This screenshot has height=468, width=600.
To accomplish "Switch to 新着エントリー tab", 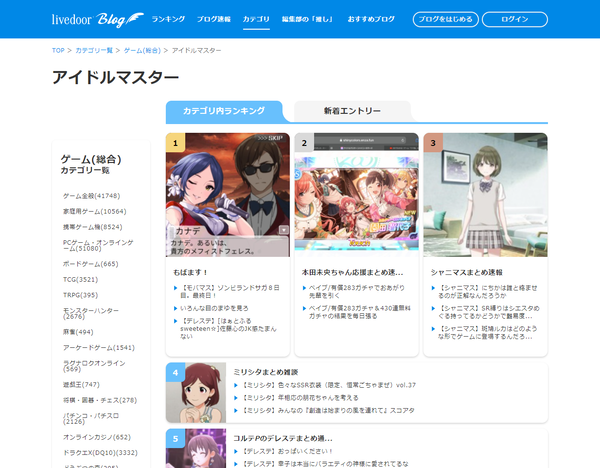I will click(352, 111).
